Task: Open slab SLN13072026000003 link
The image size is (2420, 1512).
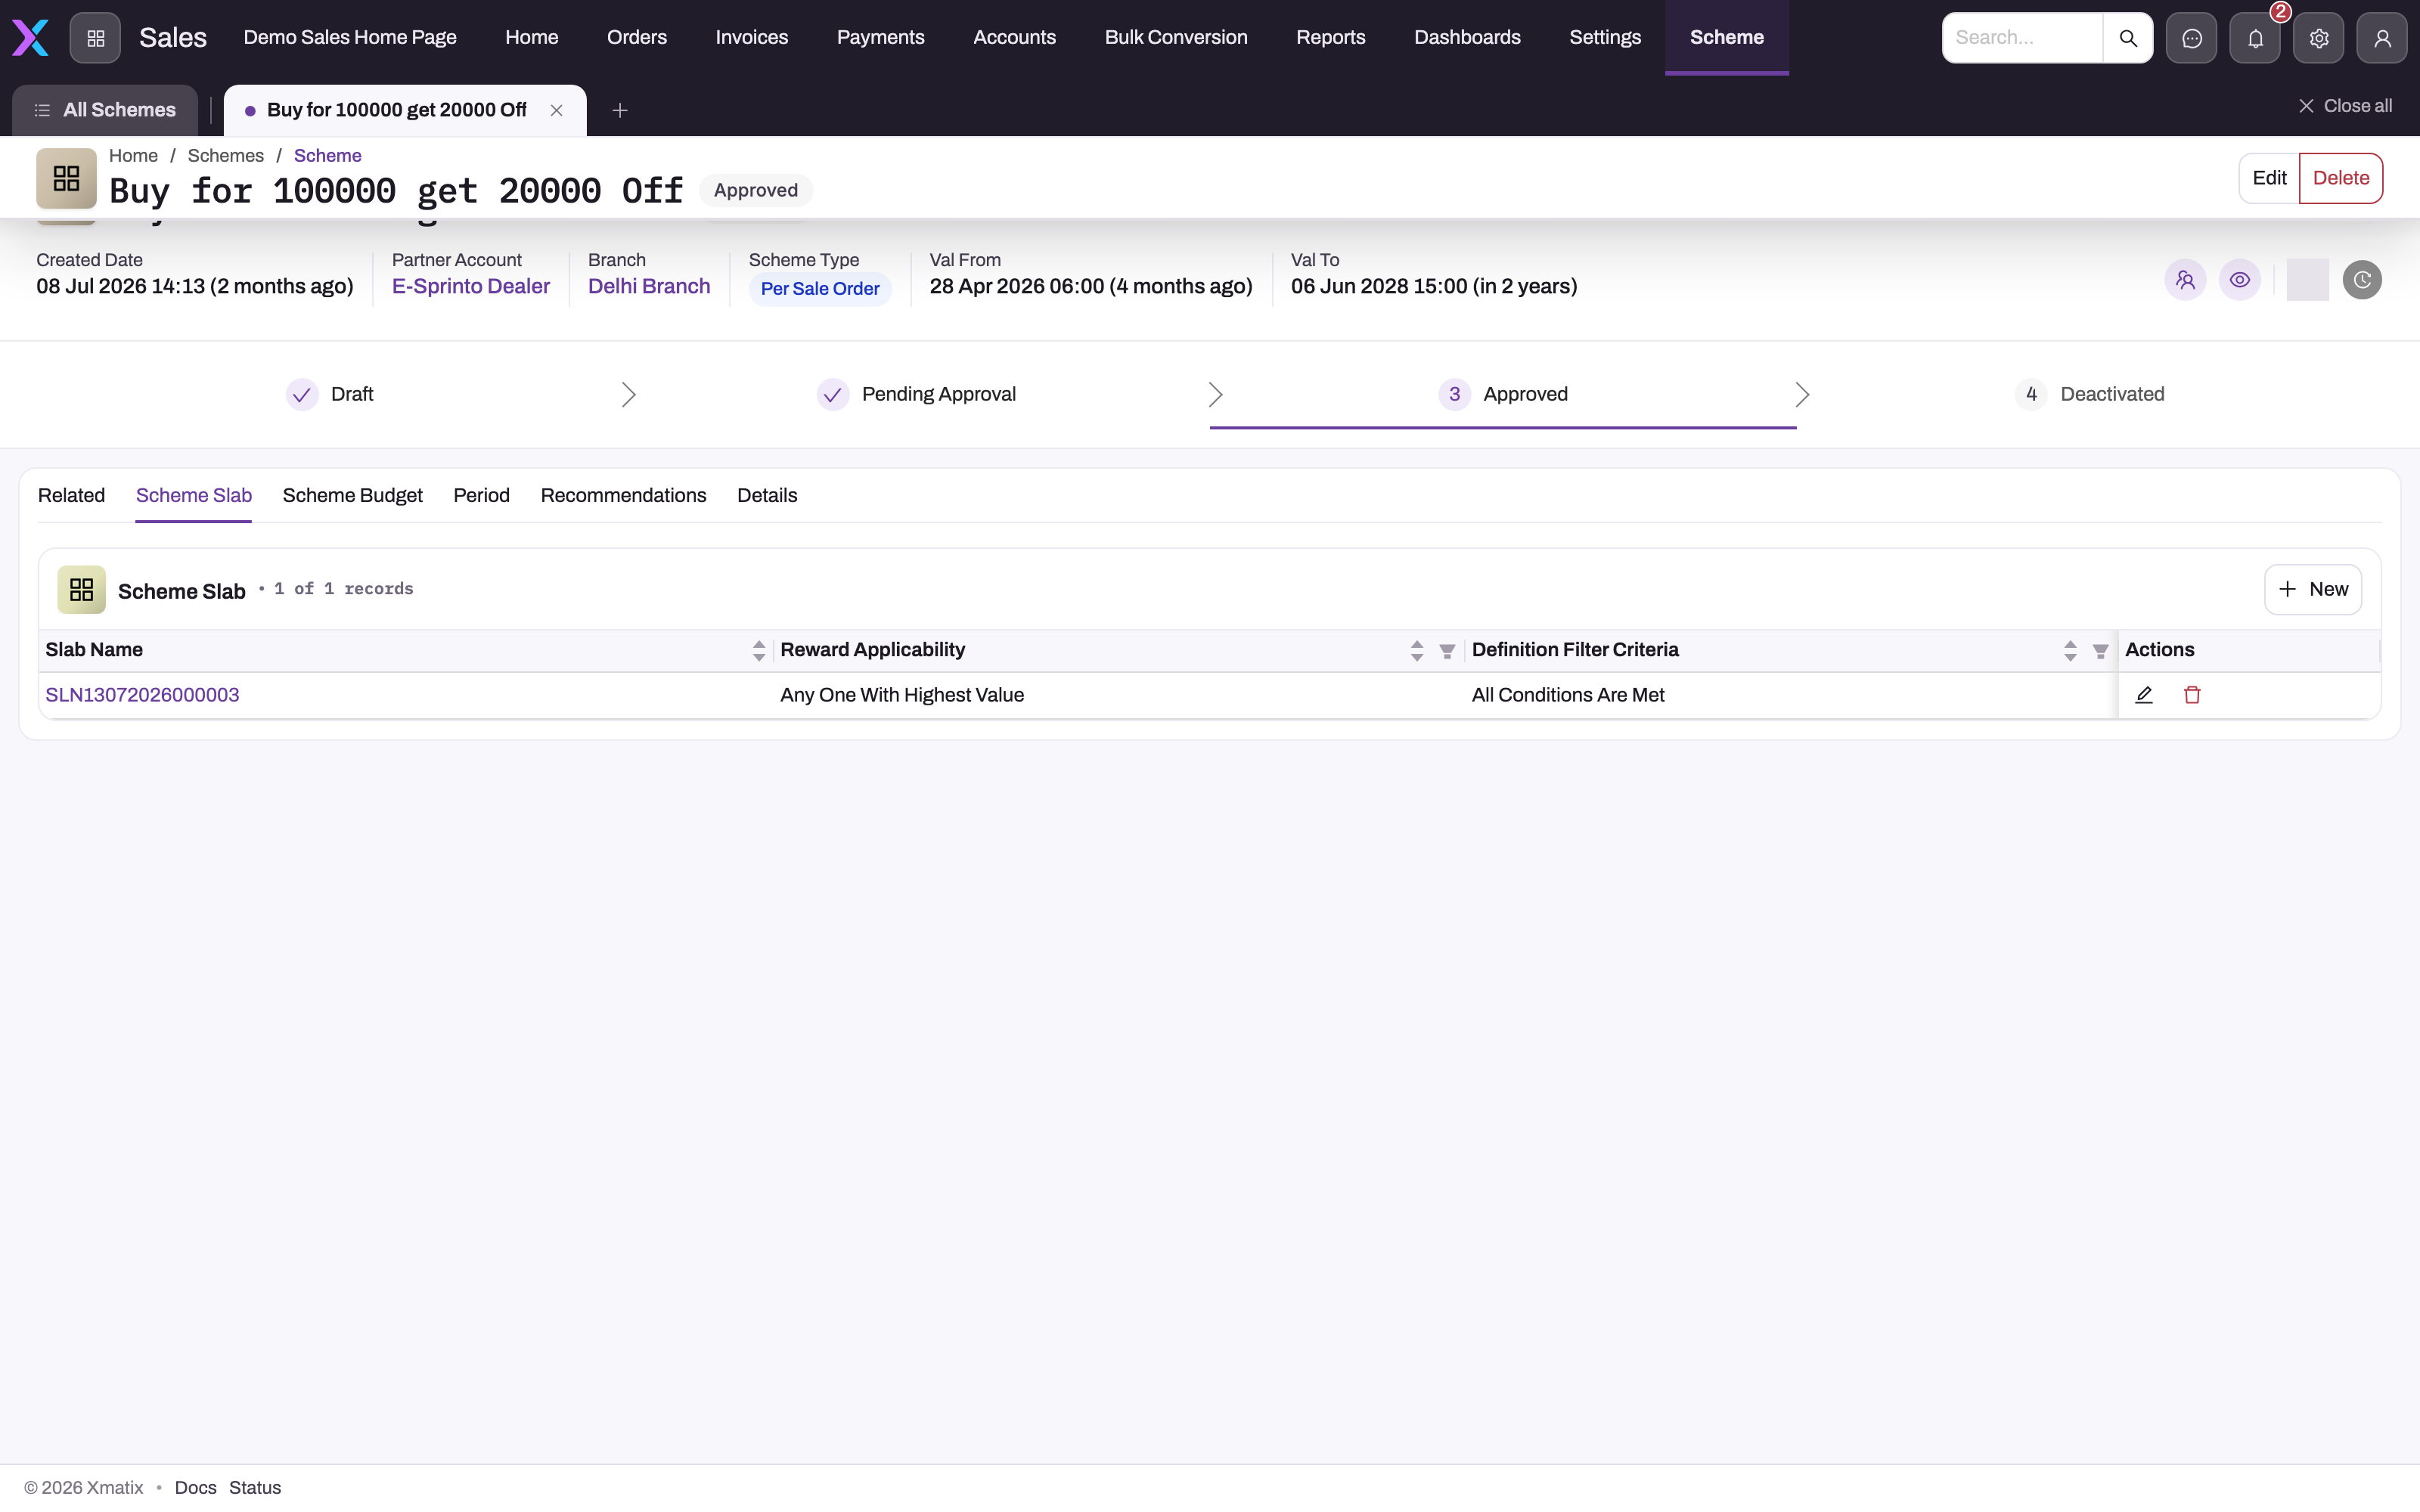Action: [142, 695]
